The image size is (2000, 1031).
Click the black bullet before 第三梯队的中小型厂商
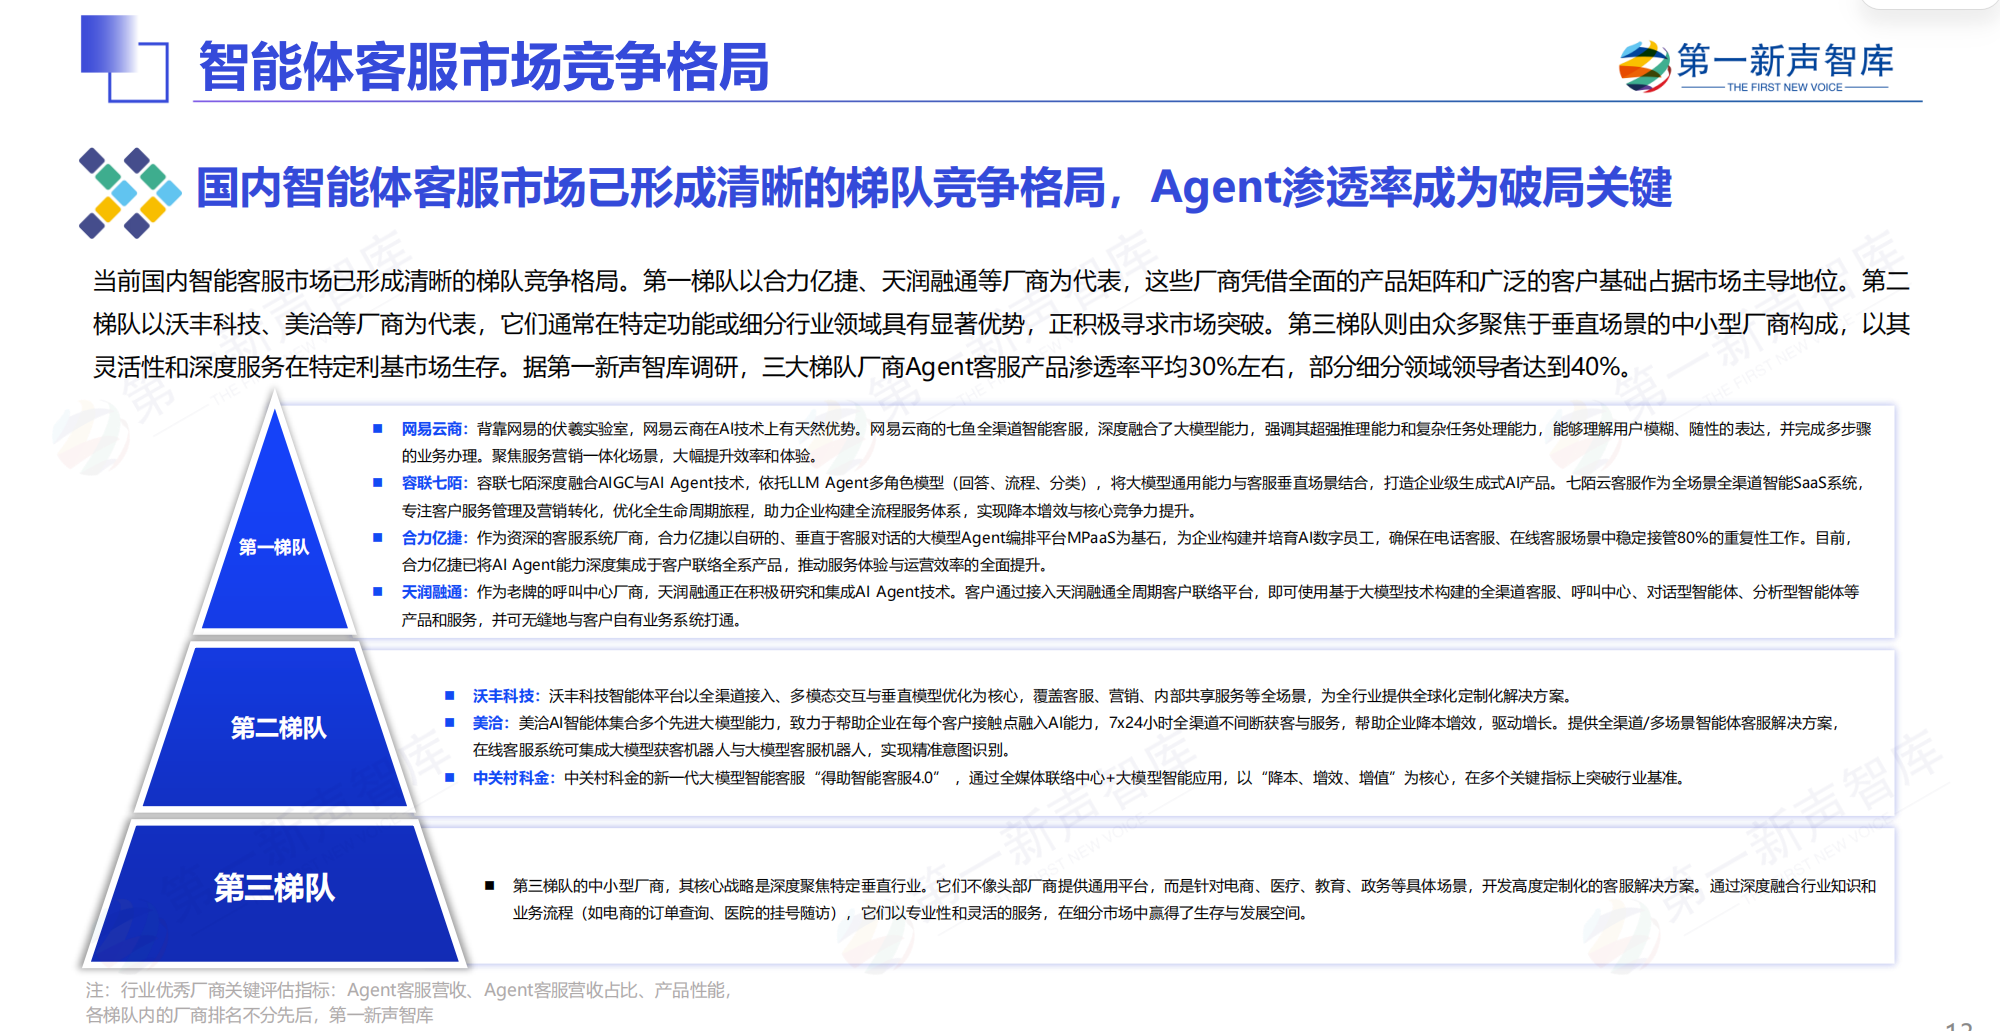tap(489, 886)
